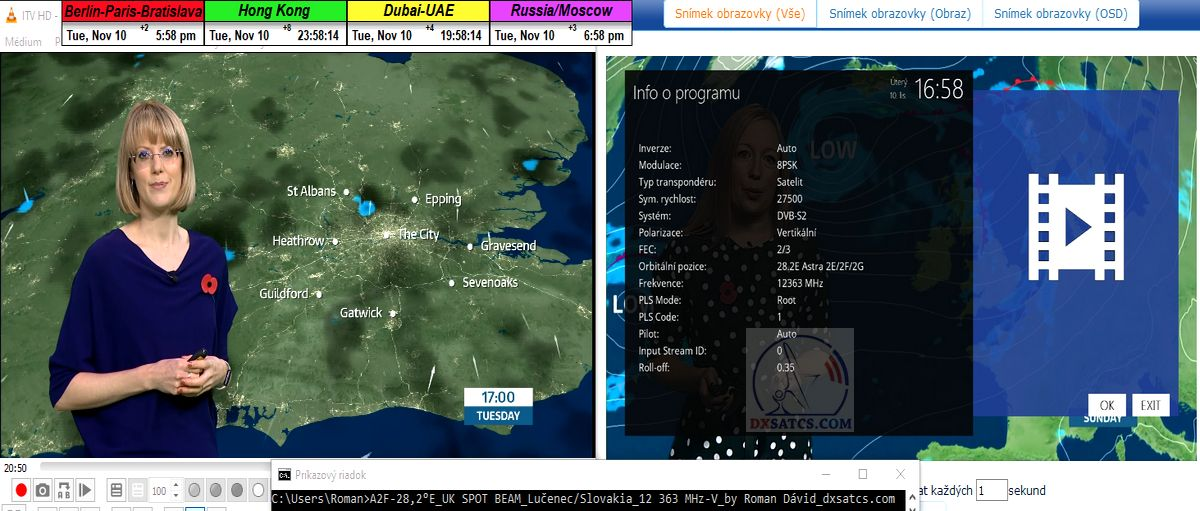Click the Command Prompt window icon
The height and width of the screenshot is (511, 1200).
point(284,474)
